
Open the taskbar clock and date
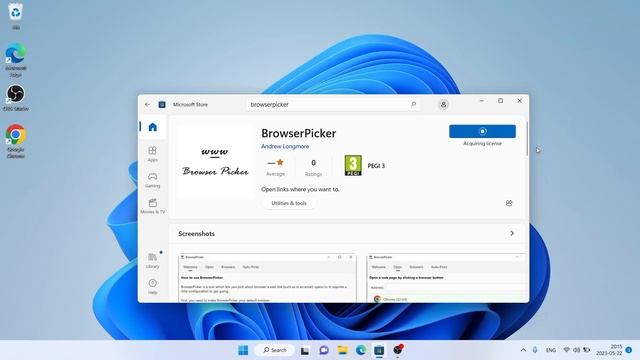coord(609,350)
